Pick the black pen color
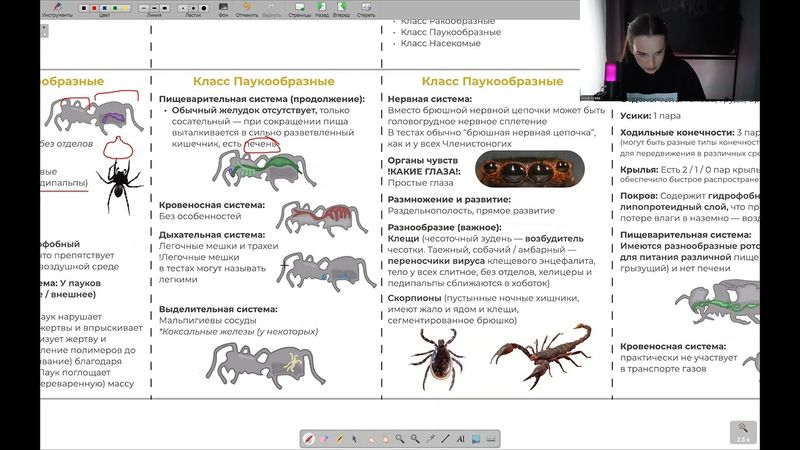 click(84, 8)
